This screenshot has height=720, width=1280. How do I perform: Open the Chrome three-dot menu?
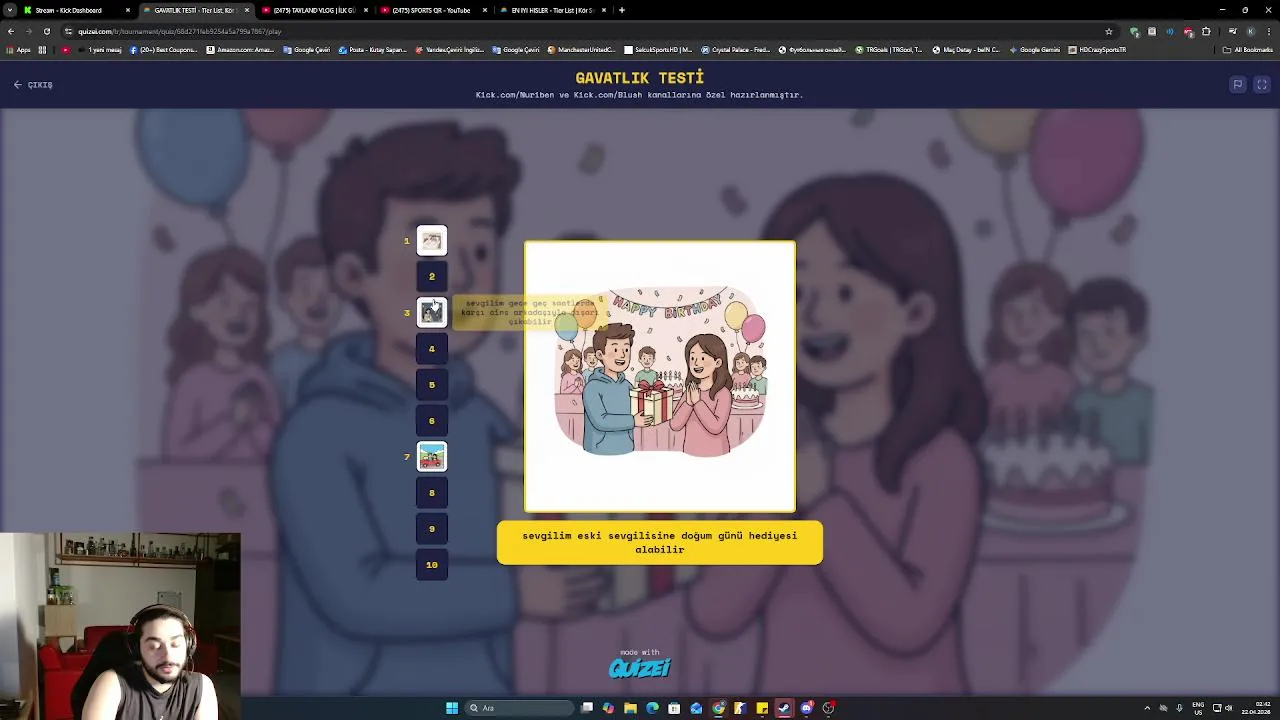pos(1268,31)
